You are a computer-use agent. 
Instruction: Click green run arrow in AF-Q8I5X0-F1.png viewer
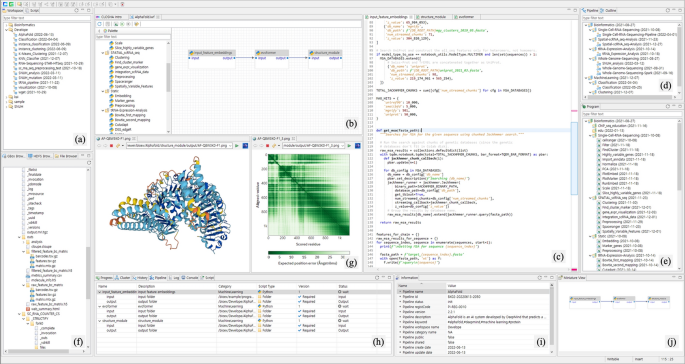pos(237,146)
